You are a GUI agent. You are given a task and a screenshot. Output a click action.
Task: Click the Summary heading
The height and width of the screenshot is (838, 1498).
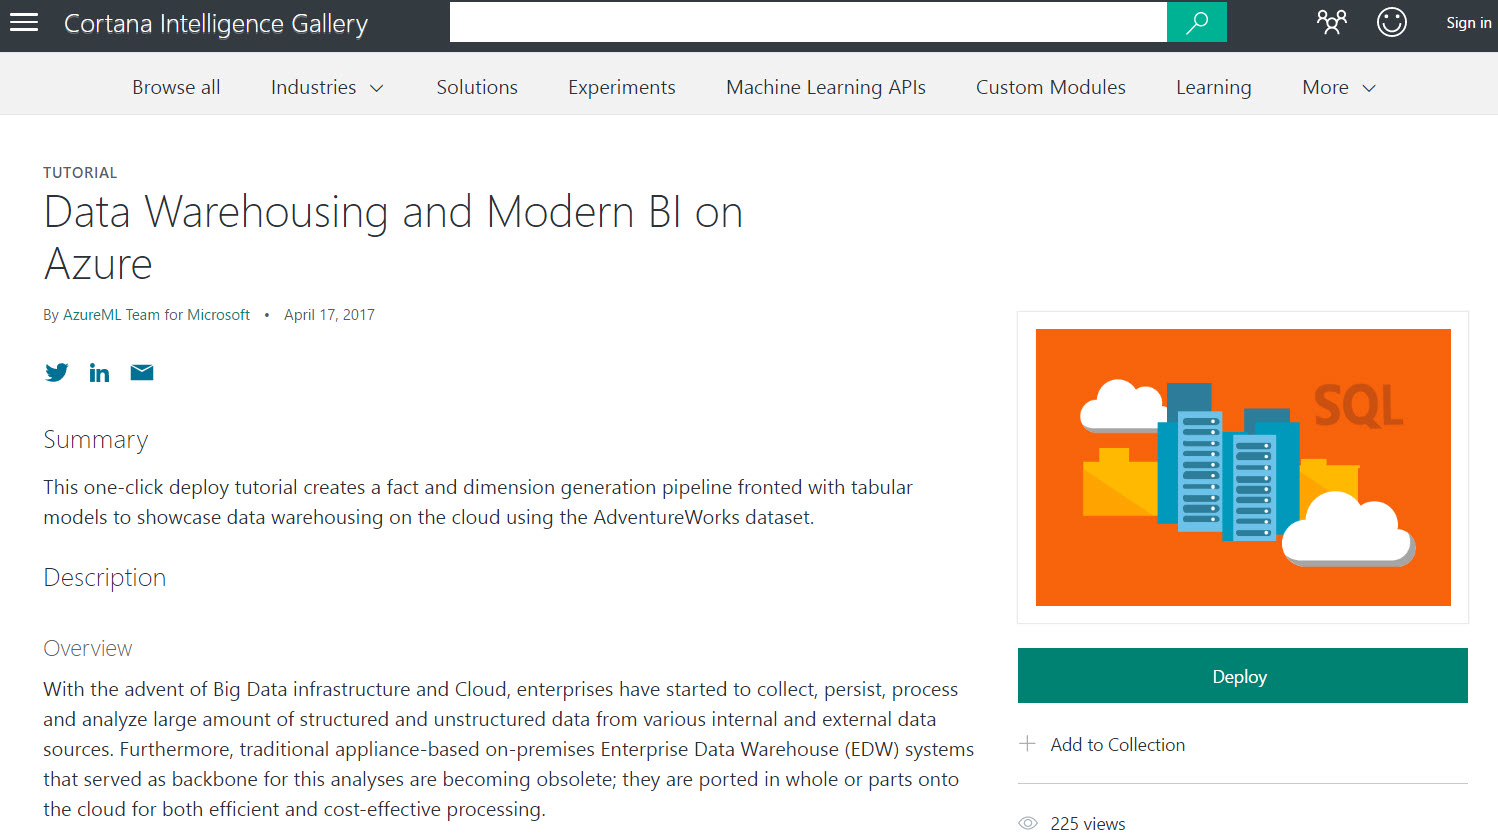(x=96, y=440)
